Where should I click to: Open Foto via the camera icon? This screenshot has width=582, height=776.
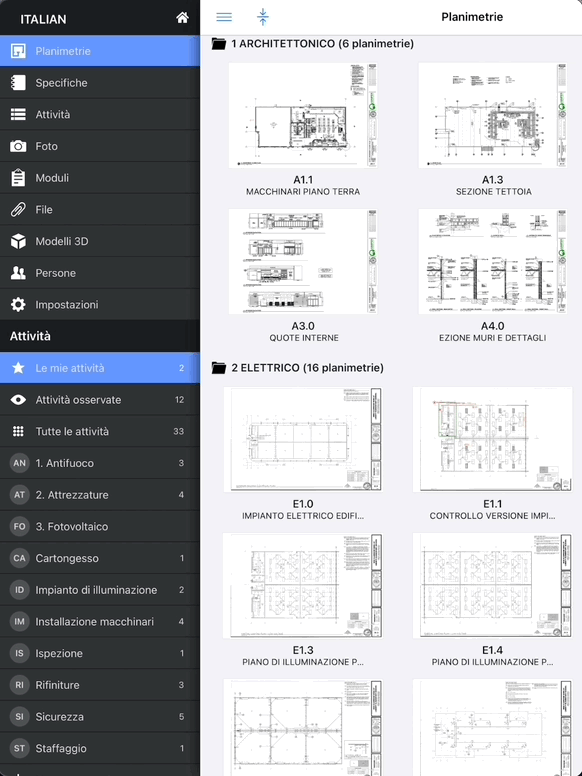click(x=18, y=146)
